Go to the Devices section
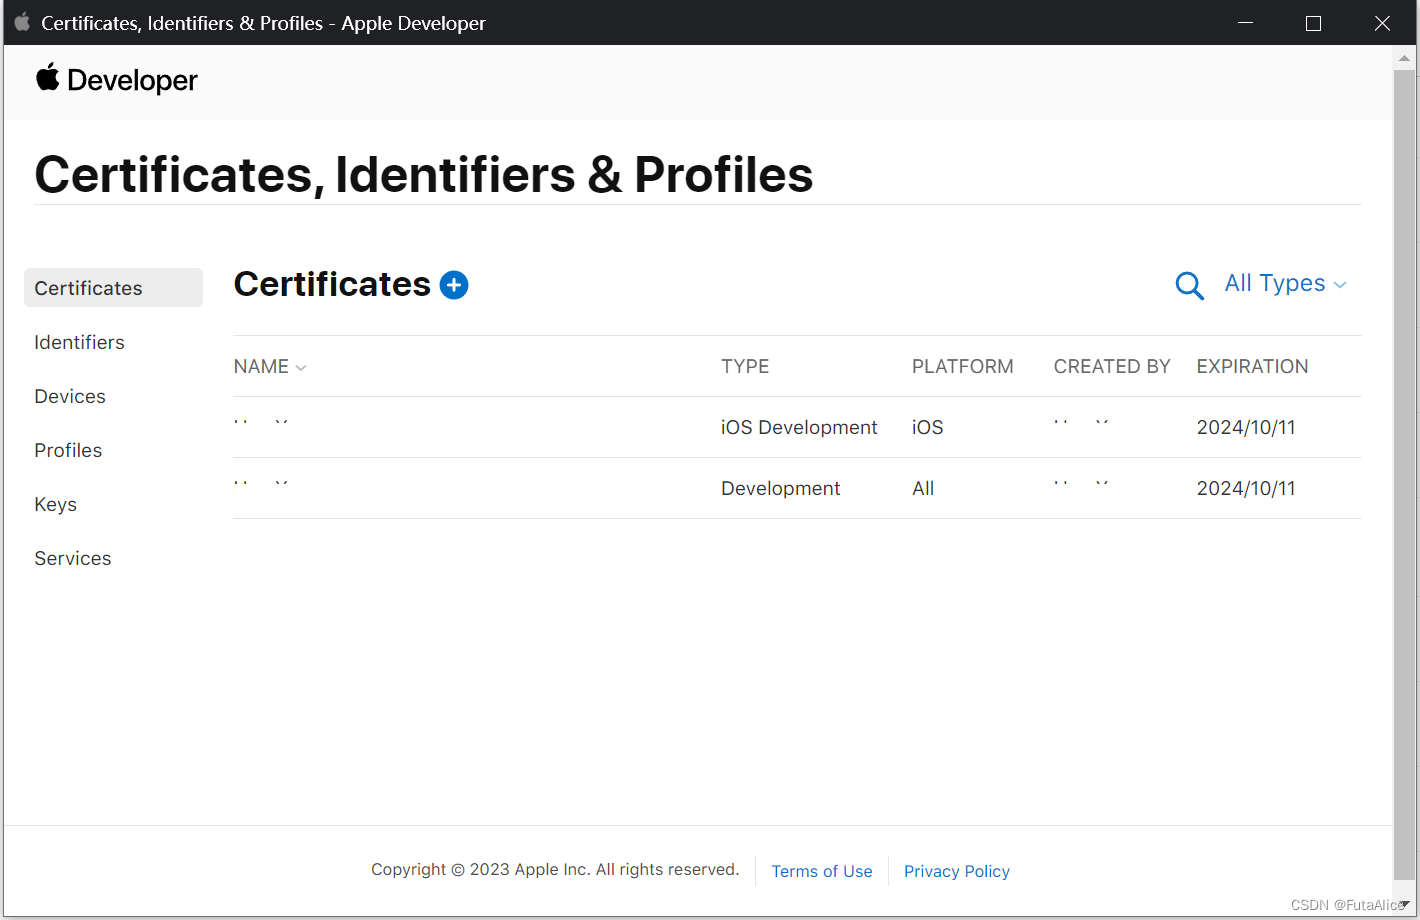This screenshot has width=1420, height=920. click(70, 396)
